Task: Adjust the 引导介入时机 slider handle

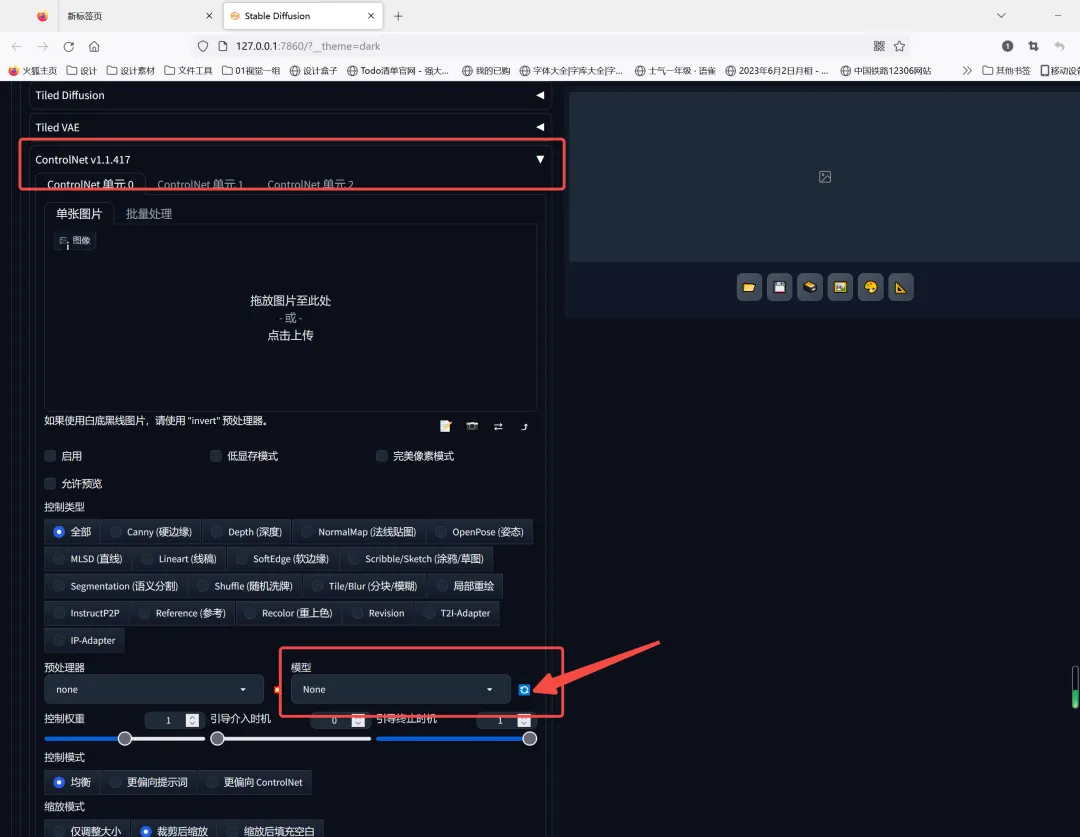Action: [x=217, y=738]
